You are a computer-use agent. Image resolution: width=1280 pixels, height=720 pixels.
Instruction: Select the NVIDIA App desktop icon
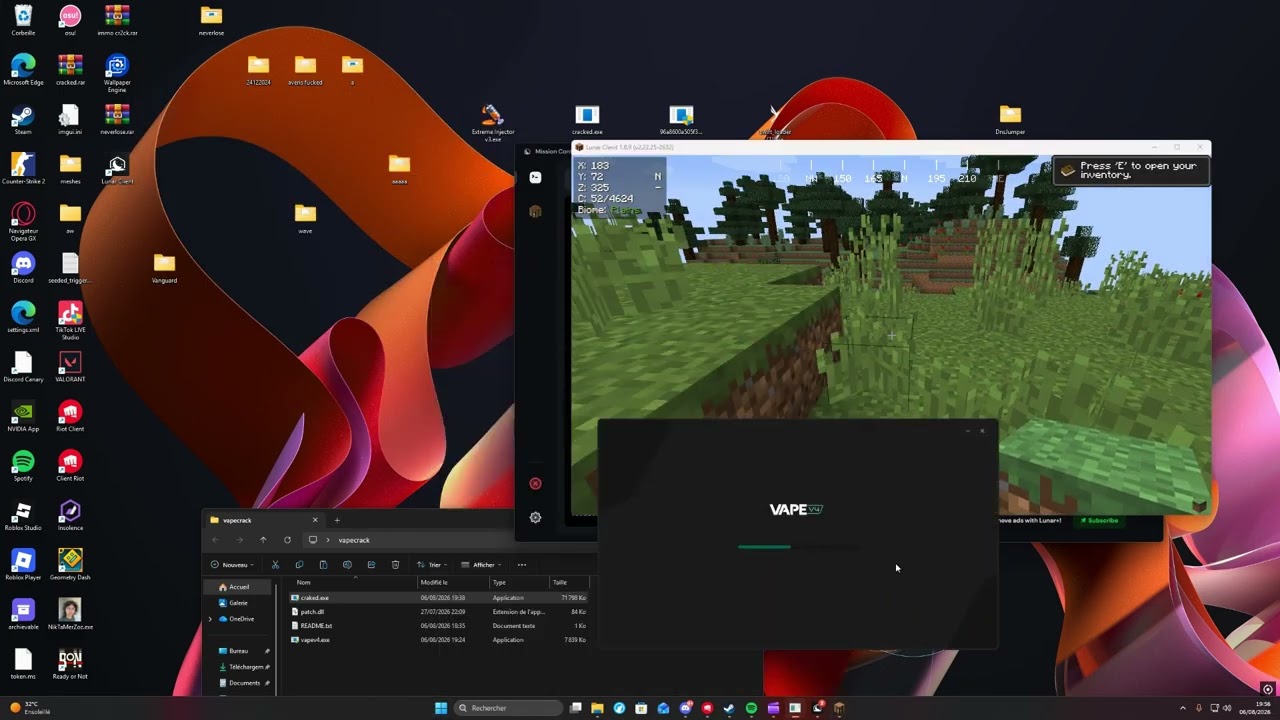[23, 415]
